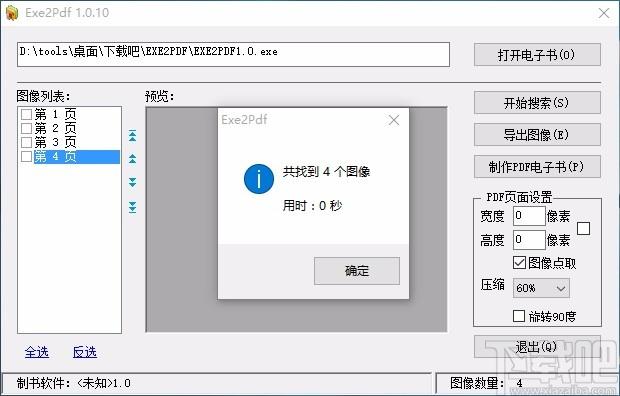This screenshot has height=396, width=620.
Task: Click the 宽度 pixel input field
Action: [x=529, y=216]
